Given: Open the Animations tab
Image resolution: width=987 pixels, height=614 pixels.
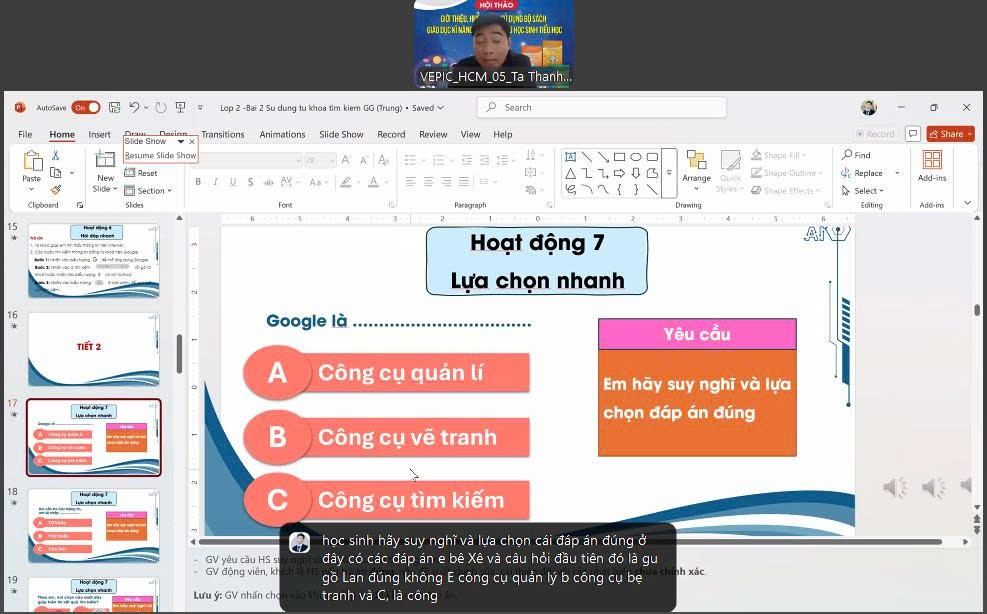Looking at the screenshot, I should tap(282, 134).
